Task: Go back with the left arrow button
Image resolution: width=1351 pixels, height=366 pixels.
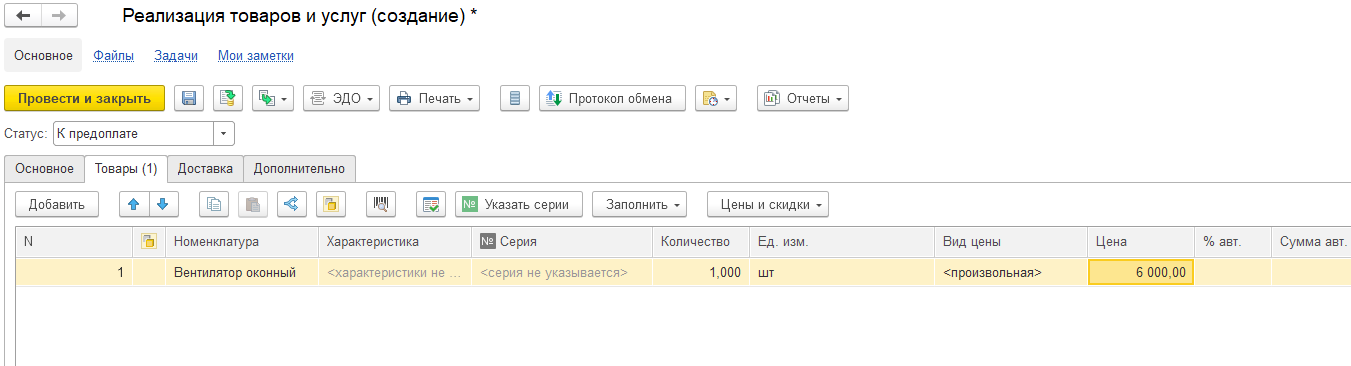Action: [23, 16]
